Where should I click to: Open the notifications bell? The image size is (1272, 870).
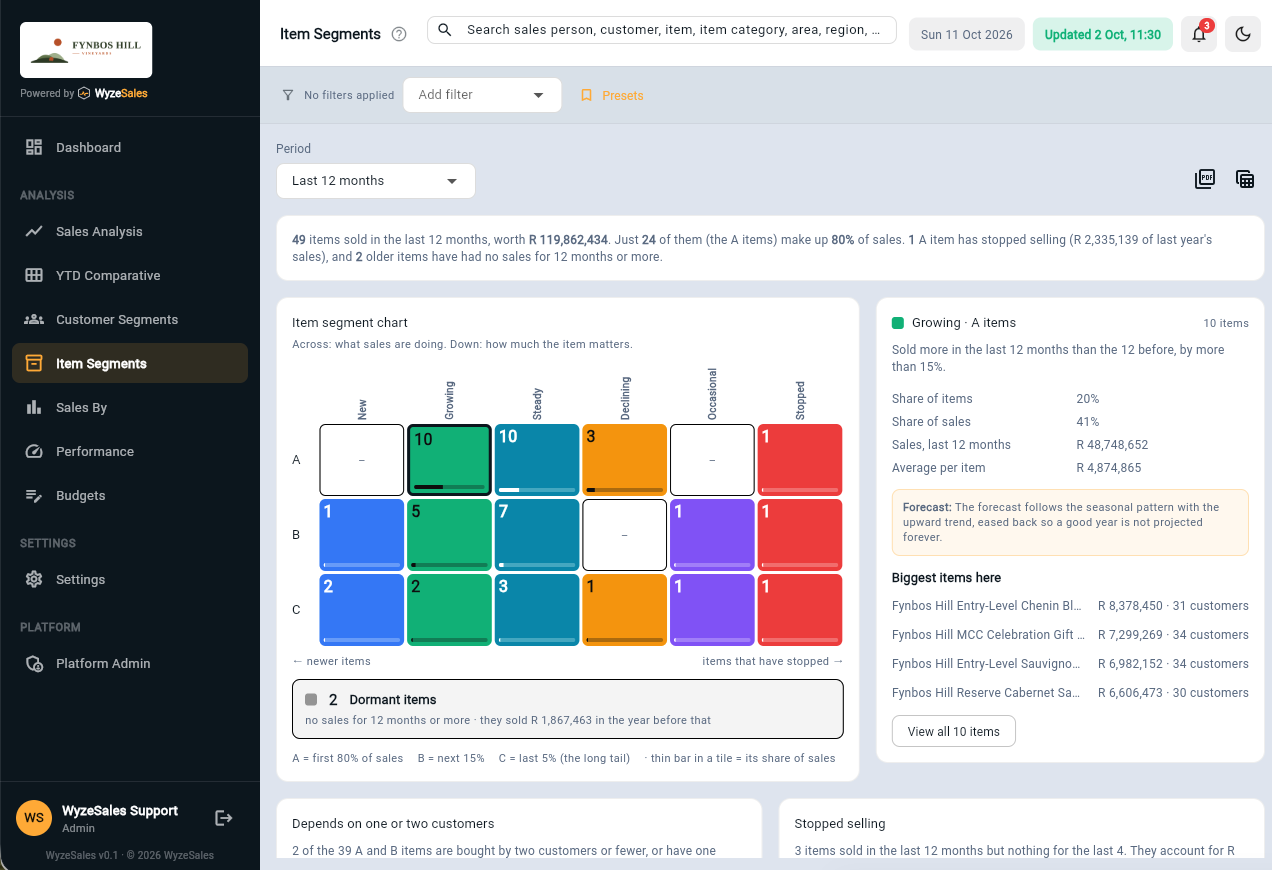point(1199,34)
